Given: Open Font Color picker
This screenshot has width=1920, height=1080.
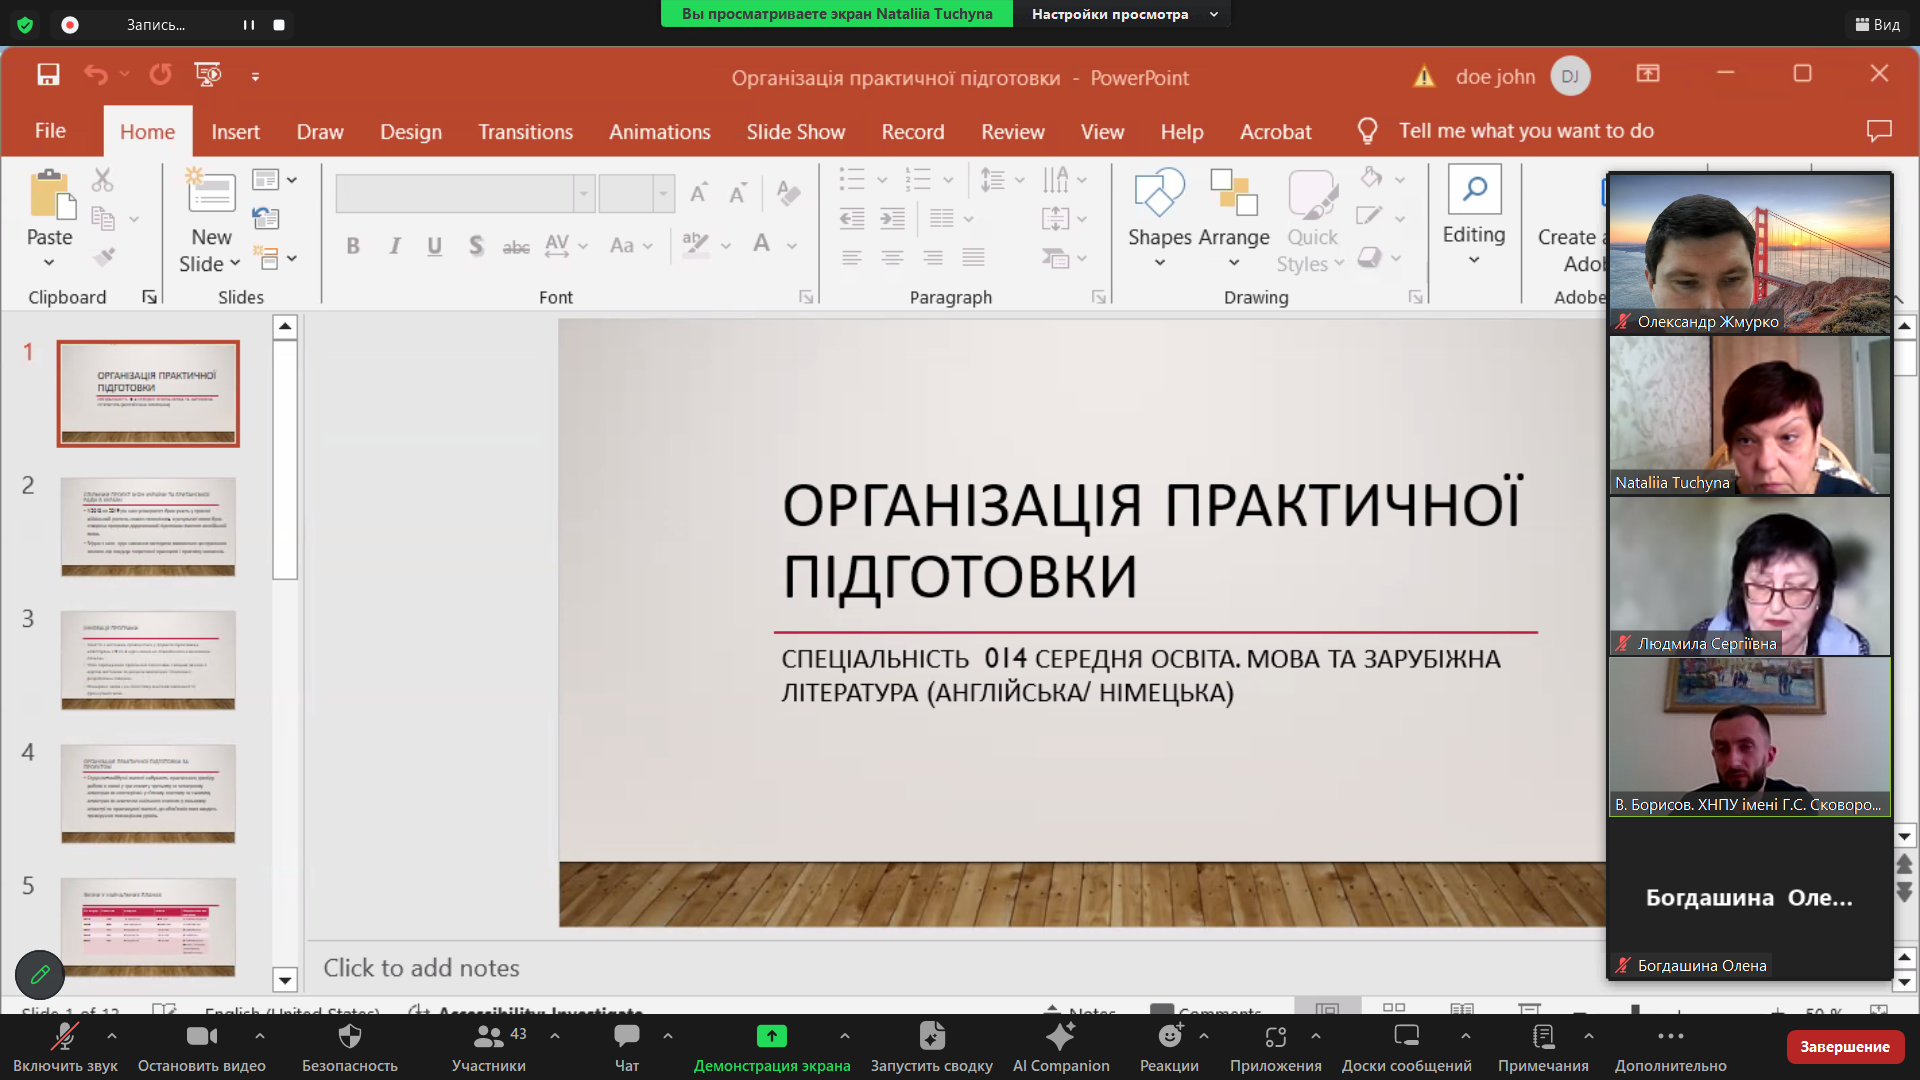Looking at the screenshot, I should point(762,245).
